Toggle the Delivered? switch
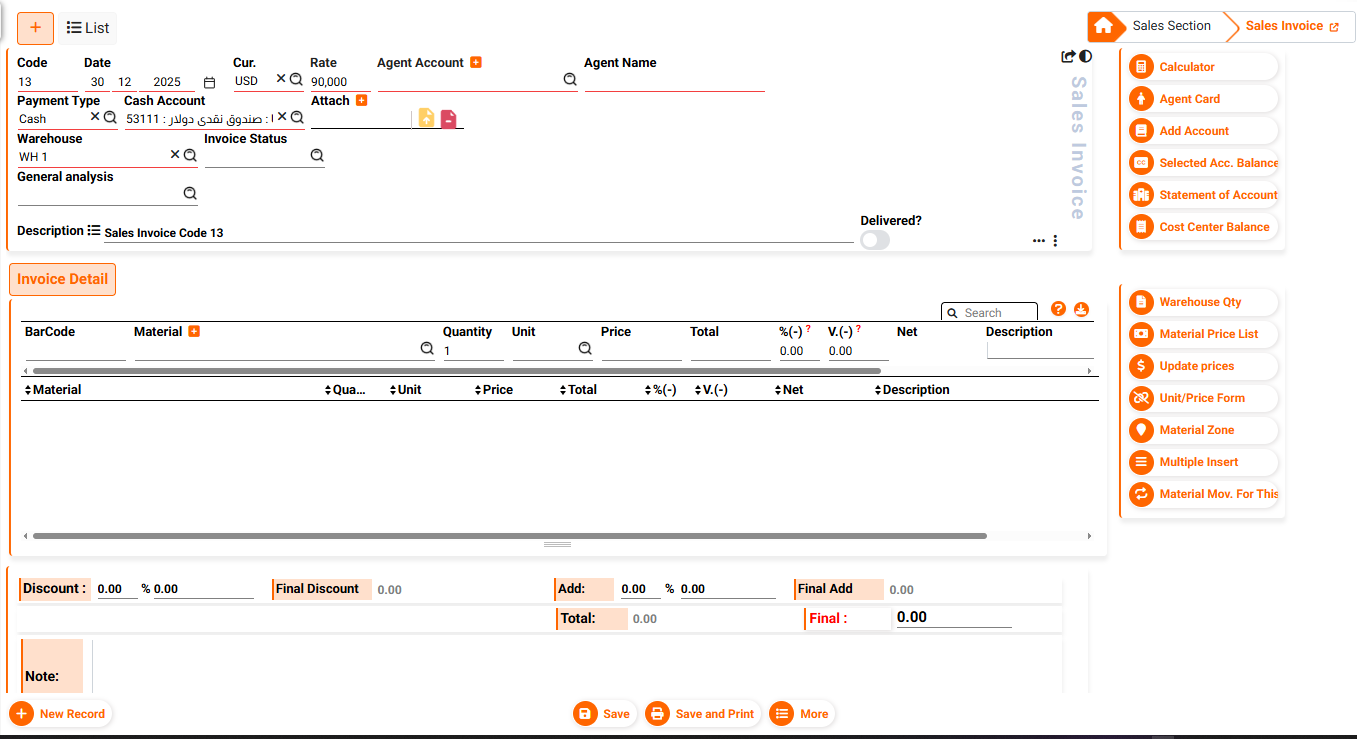 pyautogui.click(x=874, y=240)
